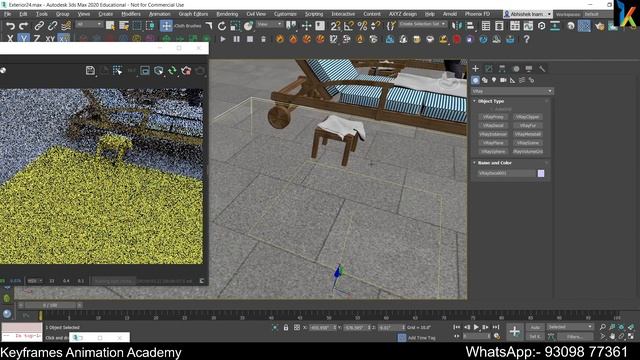This screenshot has width=640, height=360.
Task: Select the Shapes category icon
Action: 484,80
